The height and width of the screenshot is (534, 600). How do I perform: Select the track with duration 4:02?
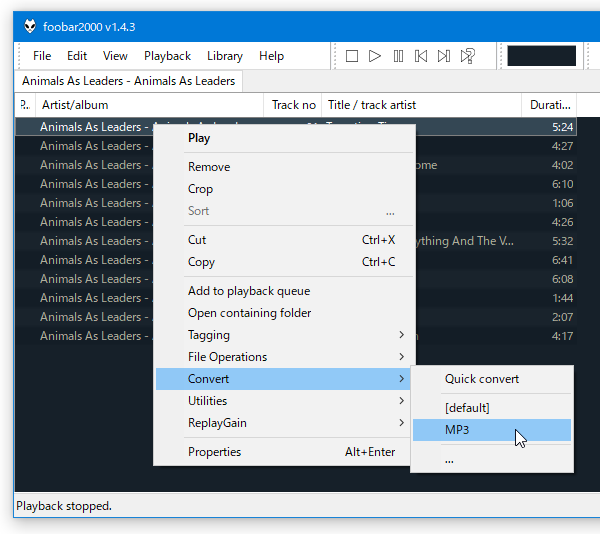pyautogui.click(x=296, y=165)
